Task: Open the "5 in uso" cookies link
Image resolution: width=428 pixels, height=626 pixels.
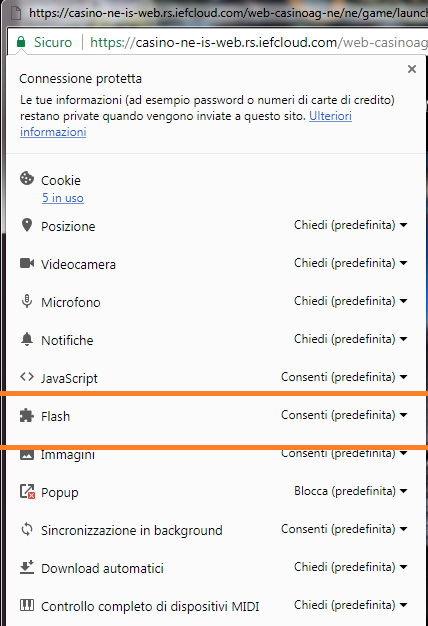Action: tap(63, 198)
